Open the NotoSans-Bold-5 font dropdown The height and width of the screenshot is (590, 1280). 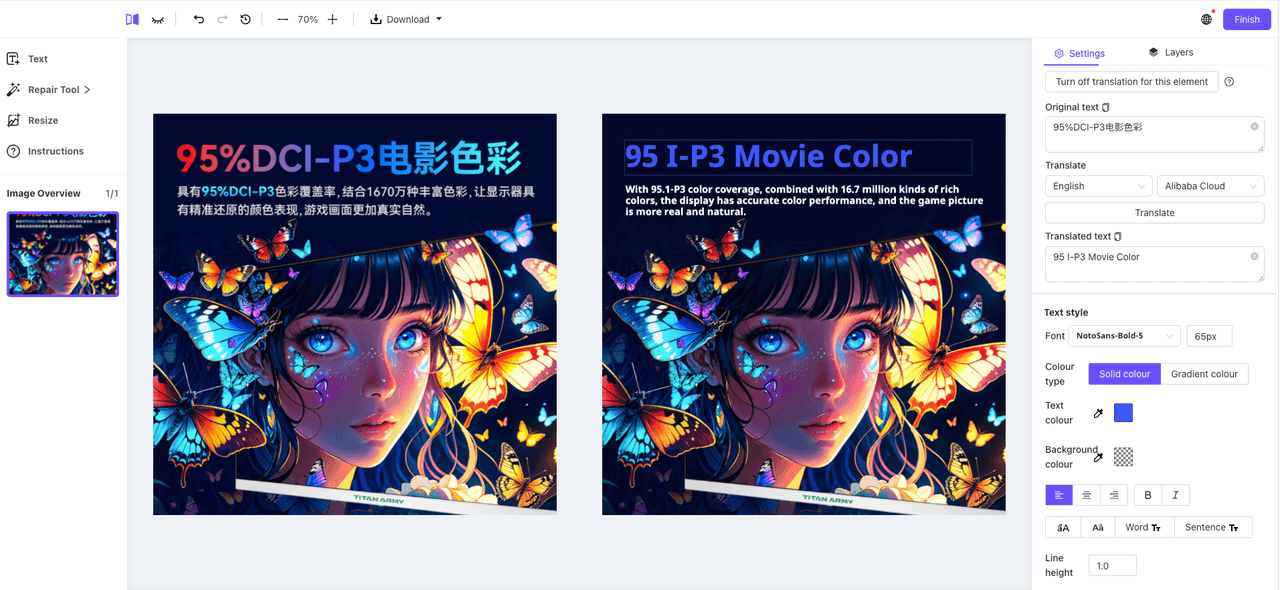pos(1125,336)
